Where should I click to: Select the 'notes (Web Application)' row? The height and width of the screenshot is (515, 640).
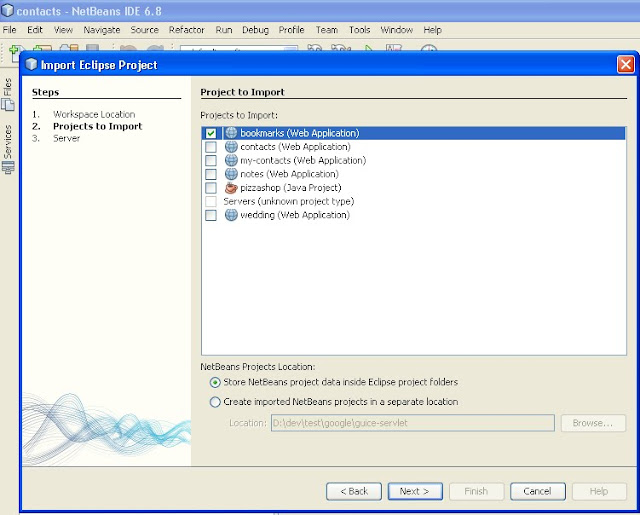click(413, 174)
